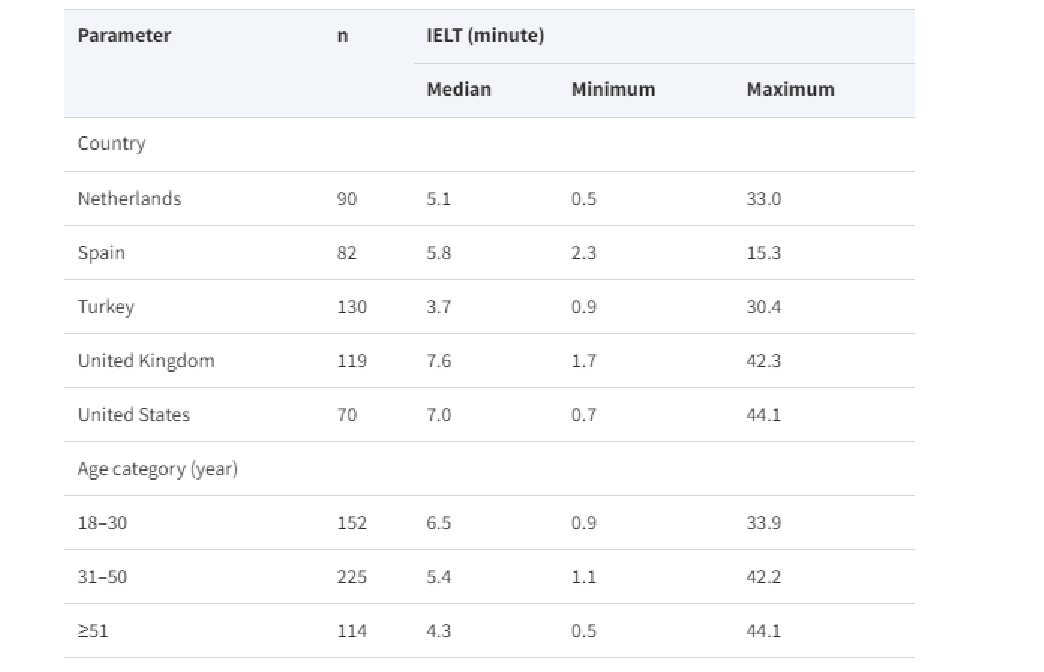Select the Age category (year) label
Image resolution: width=1044 pixels, height=672 pixels.
[157, 469]
